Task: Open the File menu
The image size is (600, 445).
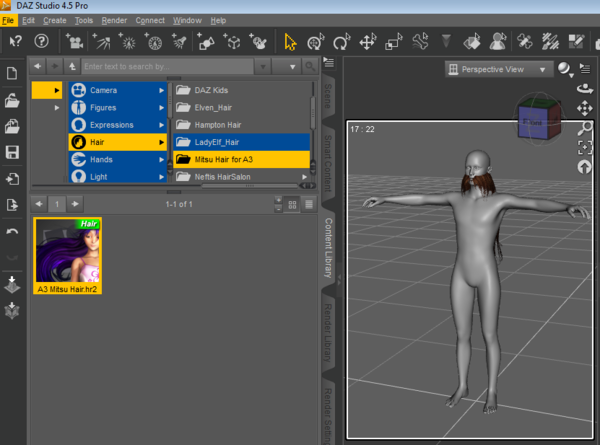Action: click(8, 20)
